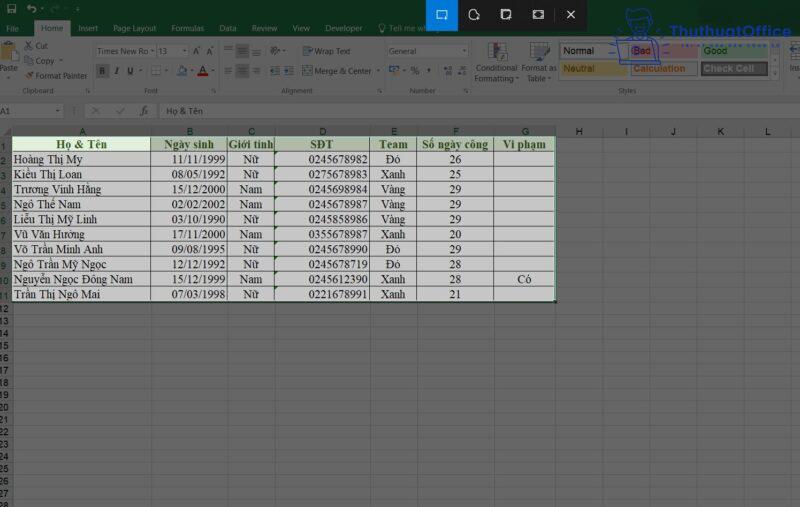Select Window Snip mode in the snipping bar

pos(506,15)
